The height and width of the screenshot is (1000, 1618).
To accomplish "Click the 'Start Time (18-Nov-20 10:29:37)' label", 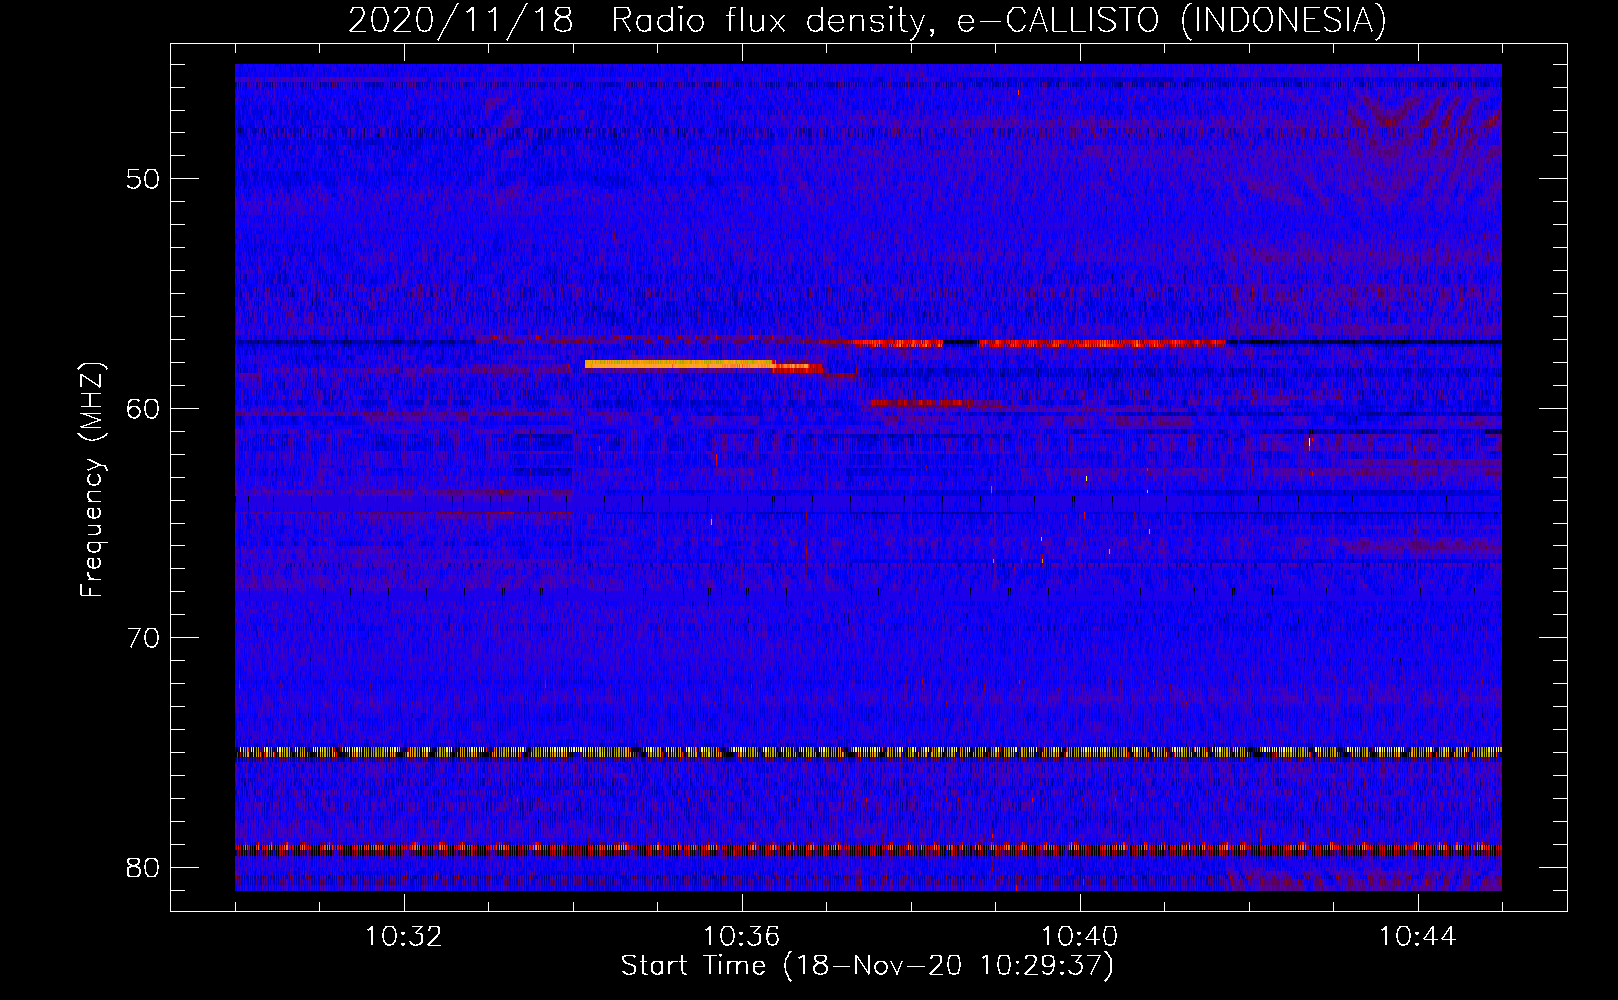I will pyautogui.click(x=867, y=966).
